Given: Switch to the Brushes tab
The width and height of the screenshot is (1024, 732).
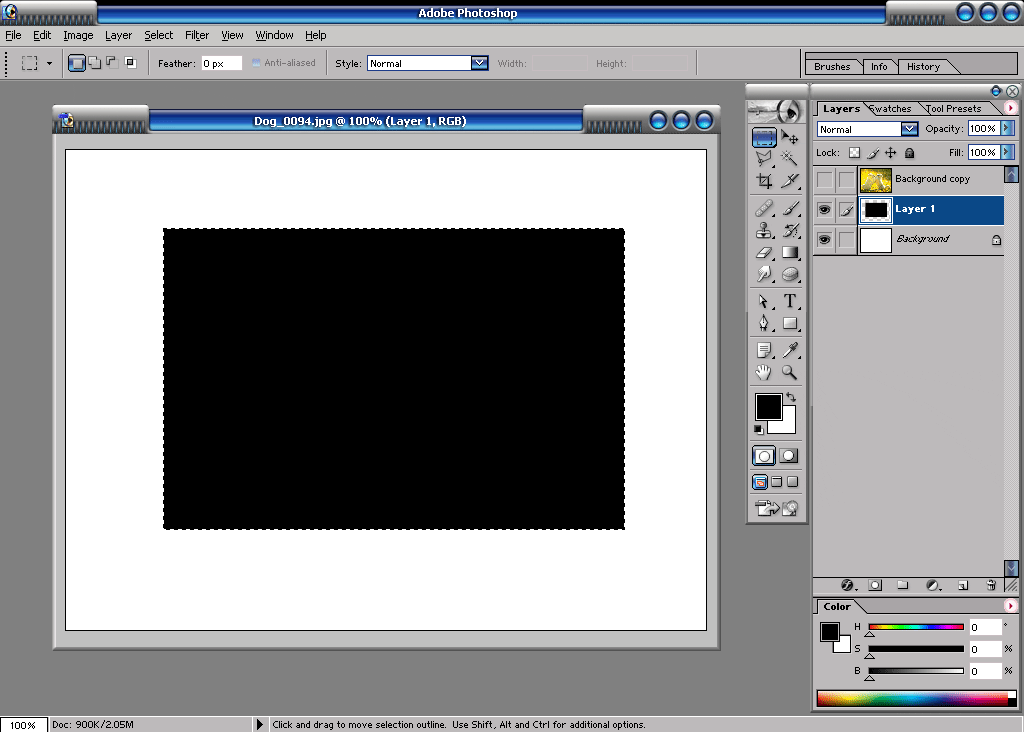Looking at the screenshot, I should (832, 67).
